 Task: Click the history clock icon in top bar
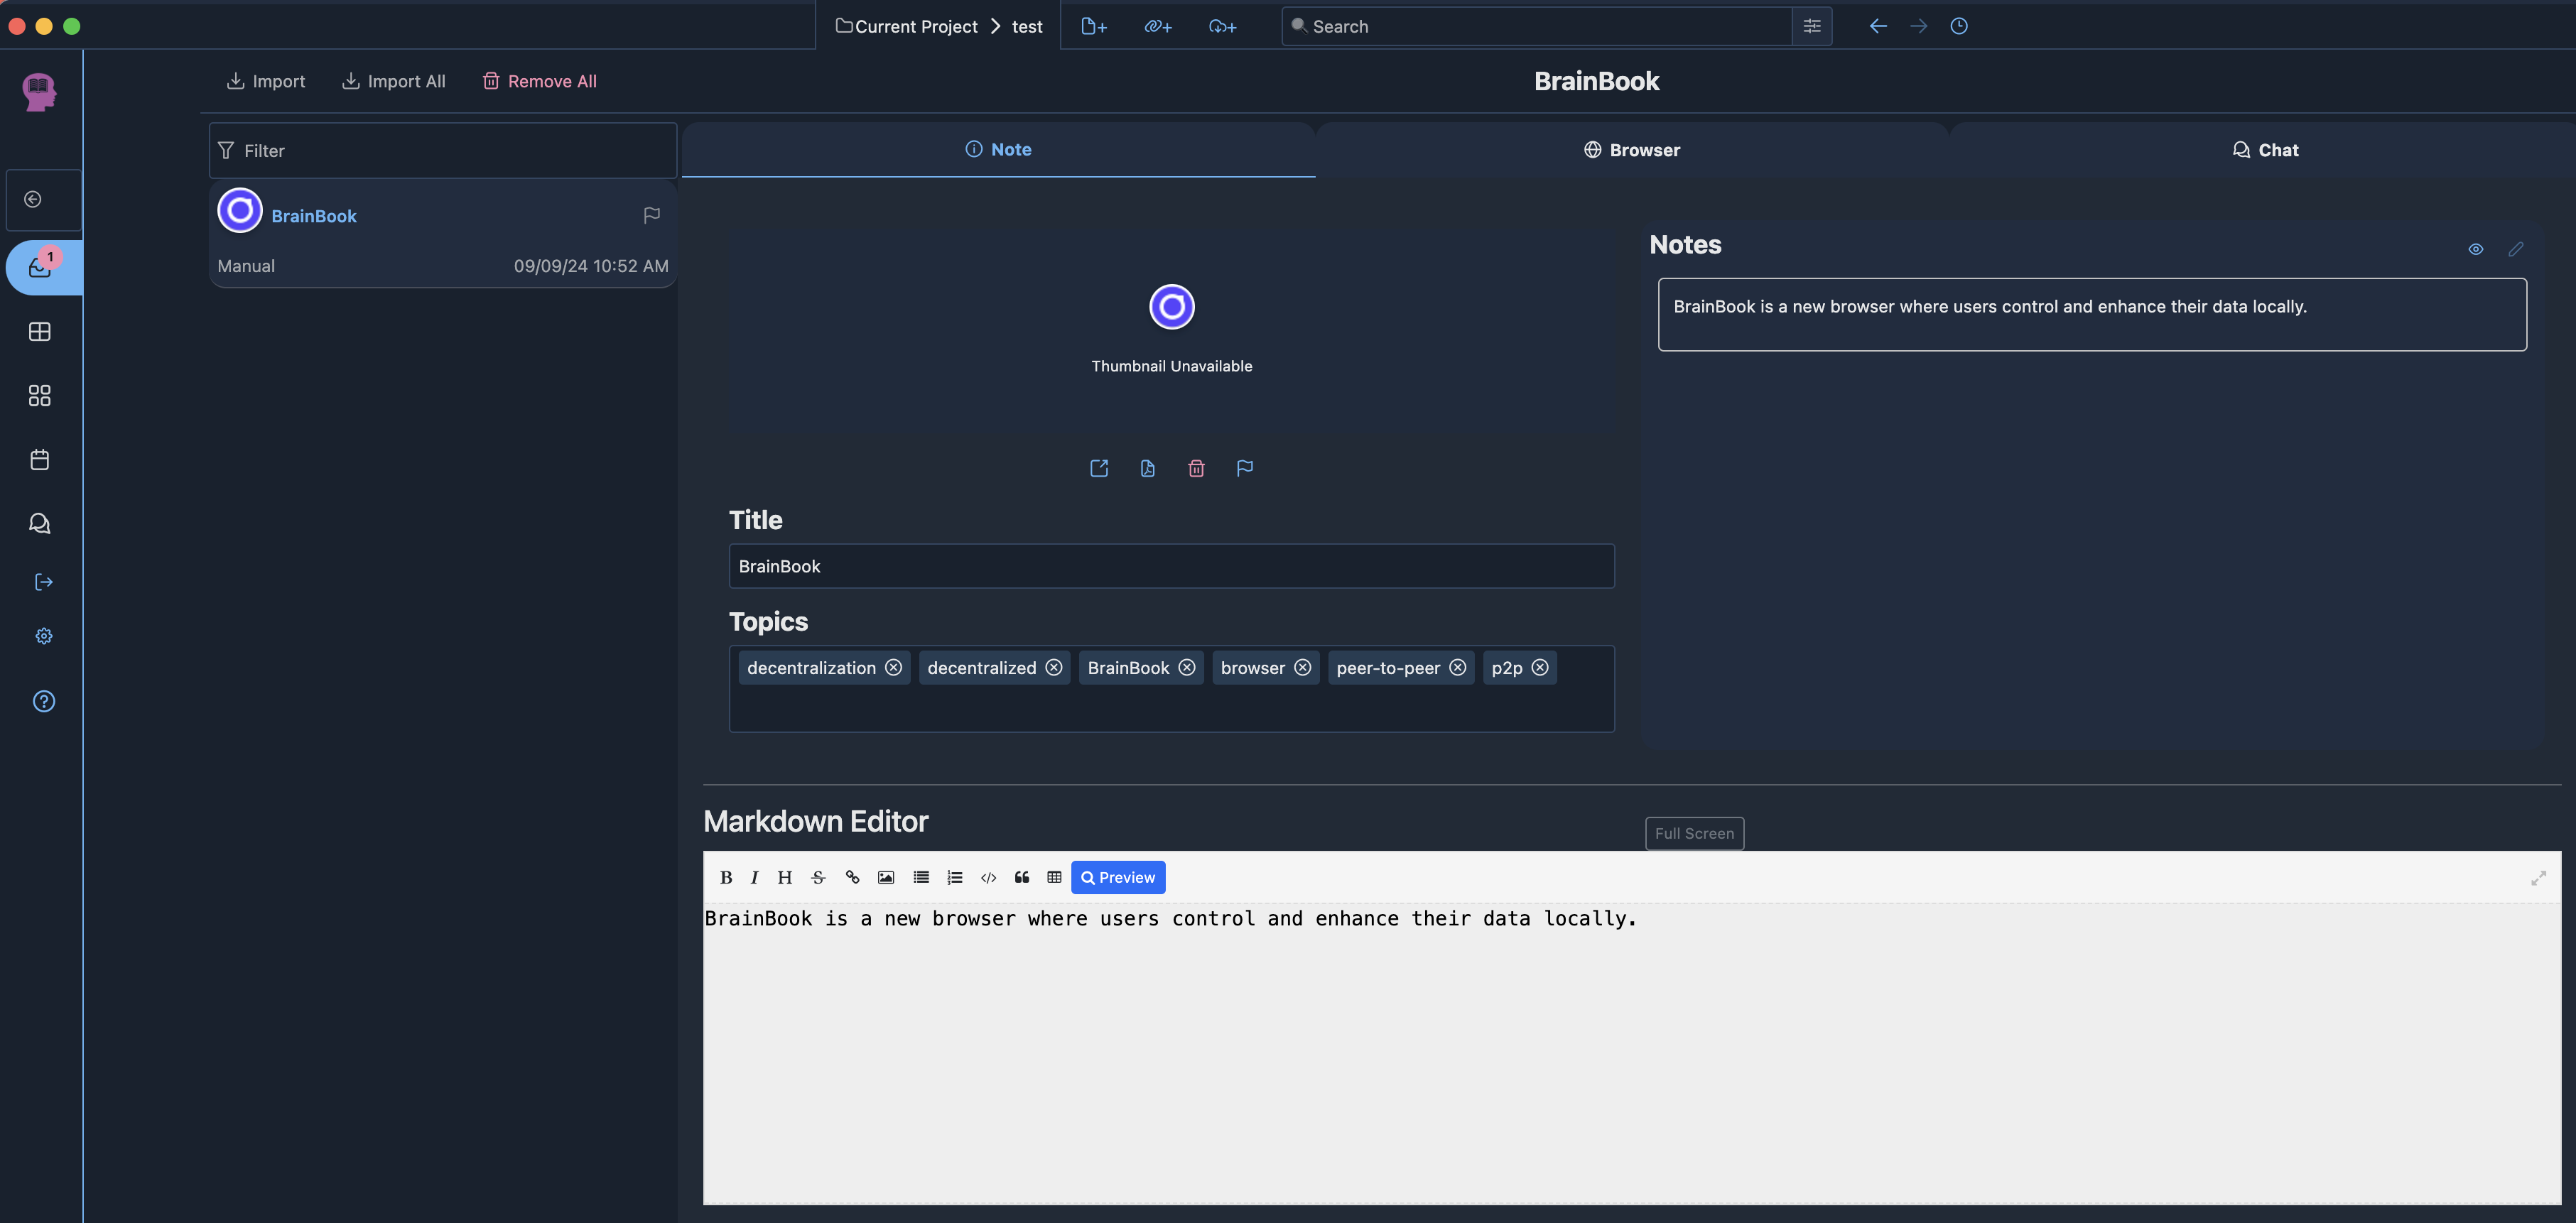(x=1958, y=26)
